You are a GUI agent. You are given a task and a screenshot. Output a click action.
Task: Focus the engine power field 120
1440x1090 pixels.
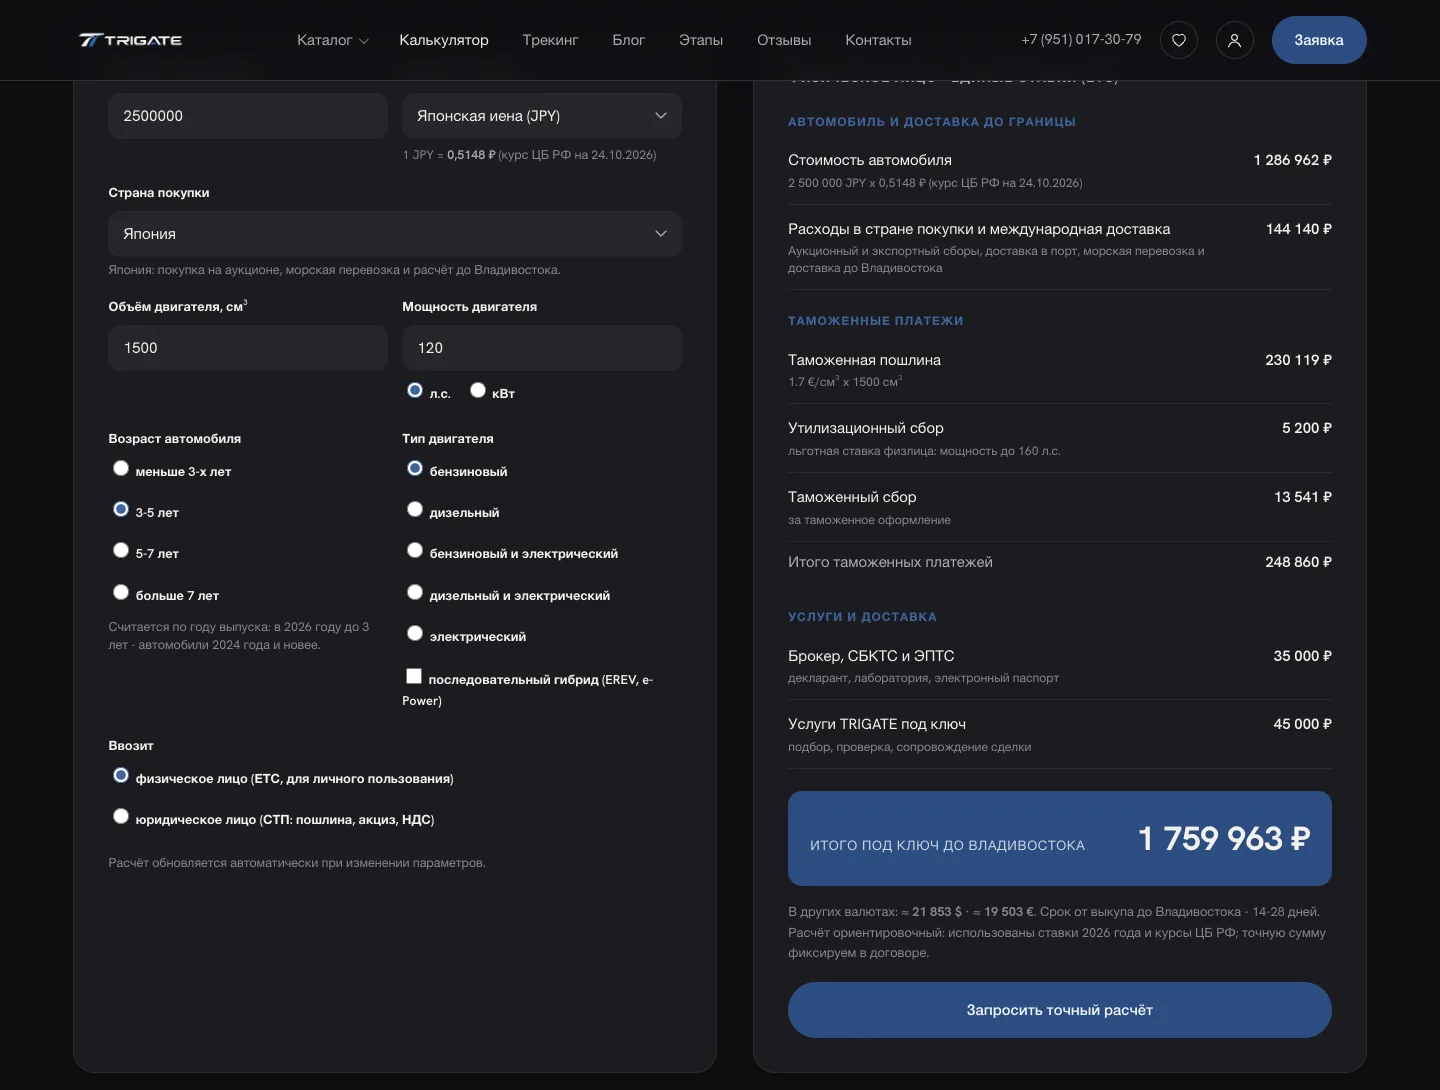542,348
